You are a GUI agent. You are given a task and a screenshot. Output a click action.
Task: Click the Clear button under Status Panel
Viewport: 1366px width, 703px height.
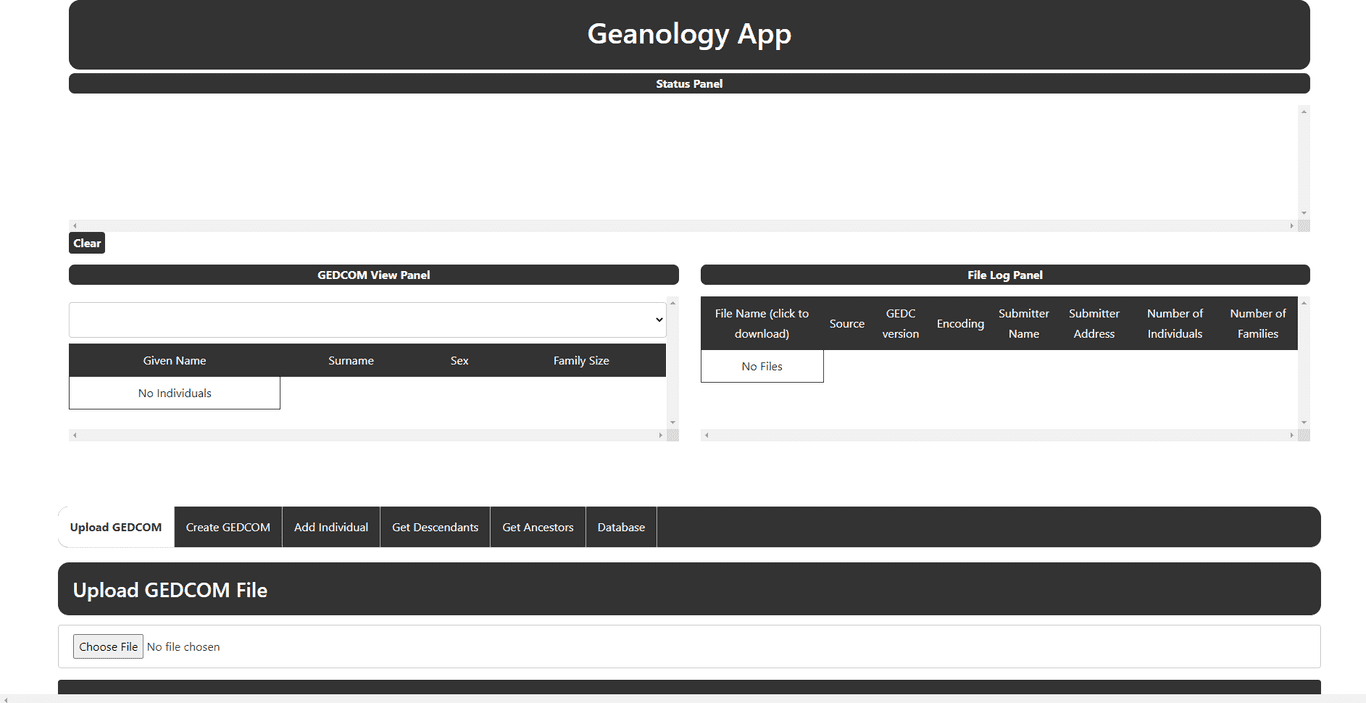(87, 243)
